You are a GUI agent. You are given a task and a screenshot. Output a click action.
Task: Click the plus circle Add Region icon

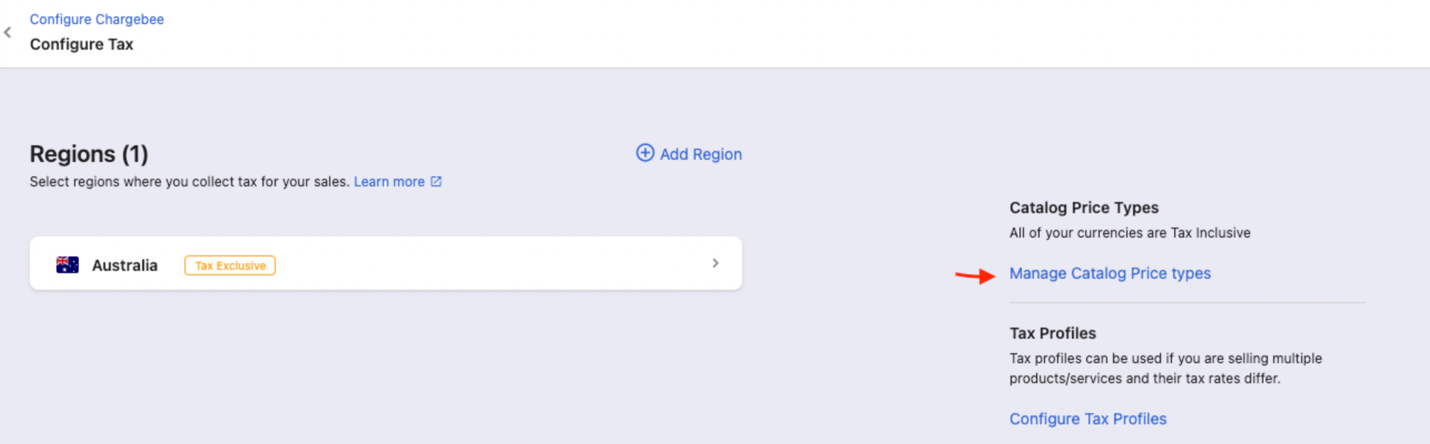click(645, 153)
